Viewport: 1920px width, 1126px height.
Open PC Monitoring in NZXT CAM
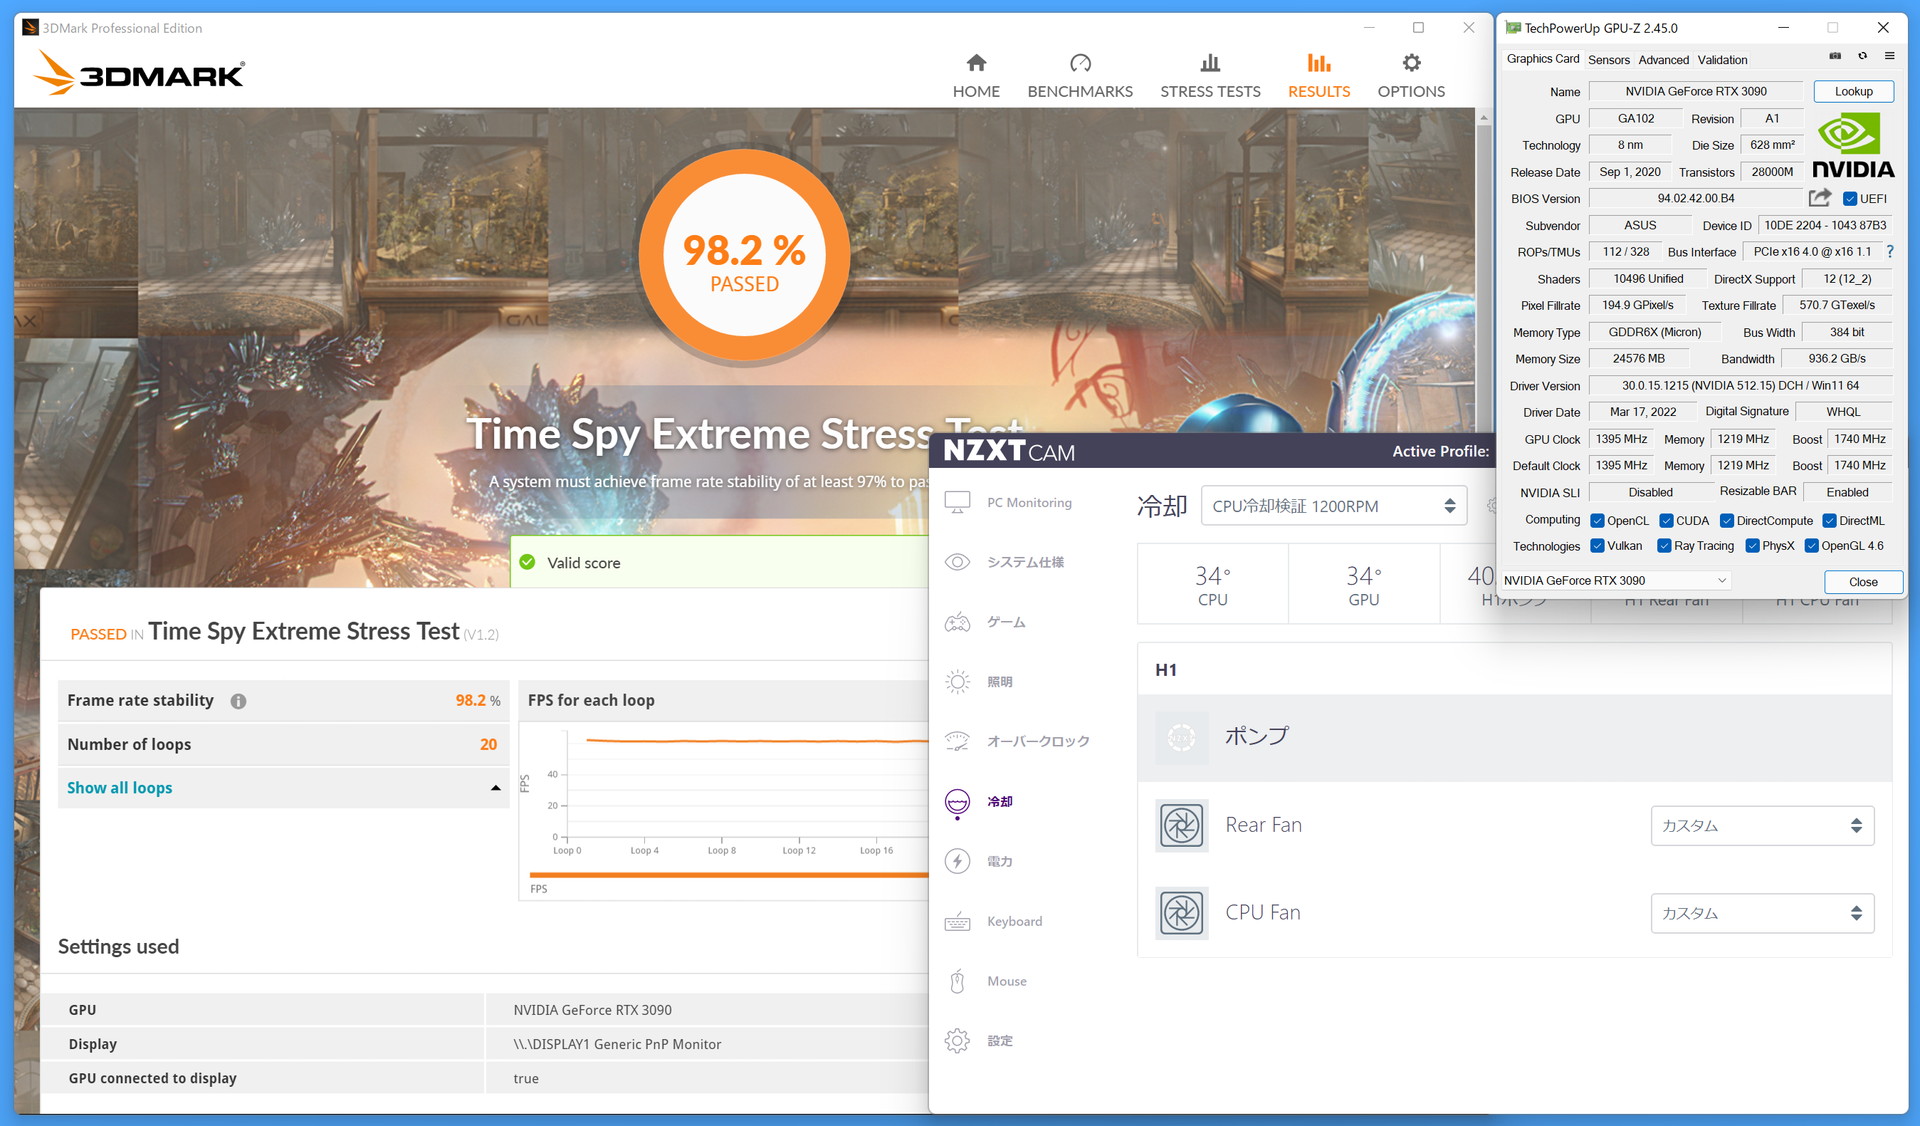(x=1009, y=502)
